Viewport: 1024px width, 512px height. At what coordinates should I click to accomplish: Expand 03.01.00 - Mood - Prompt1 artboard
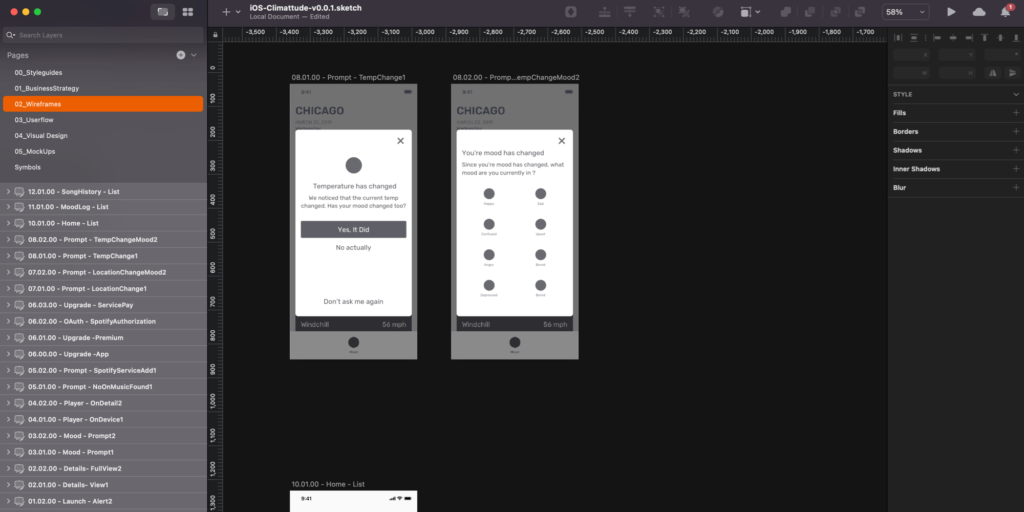tap(8, 452)
